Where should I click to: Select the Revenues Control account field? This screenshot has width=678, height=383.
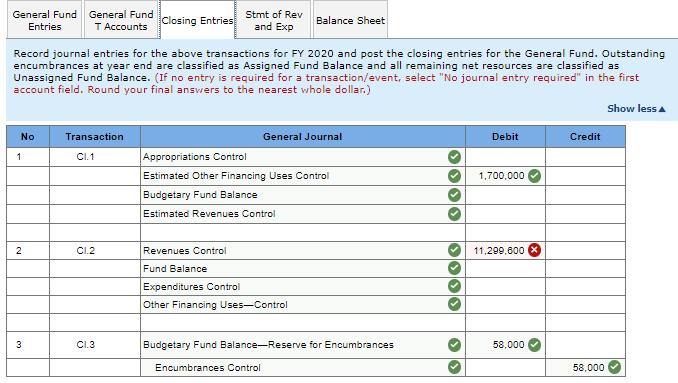[x=303, y=251]
